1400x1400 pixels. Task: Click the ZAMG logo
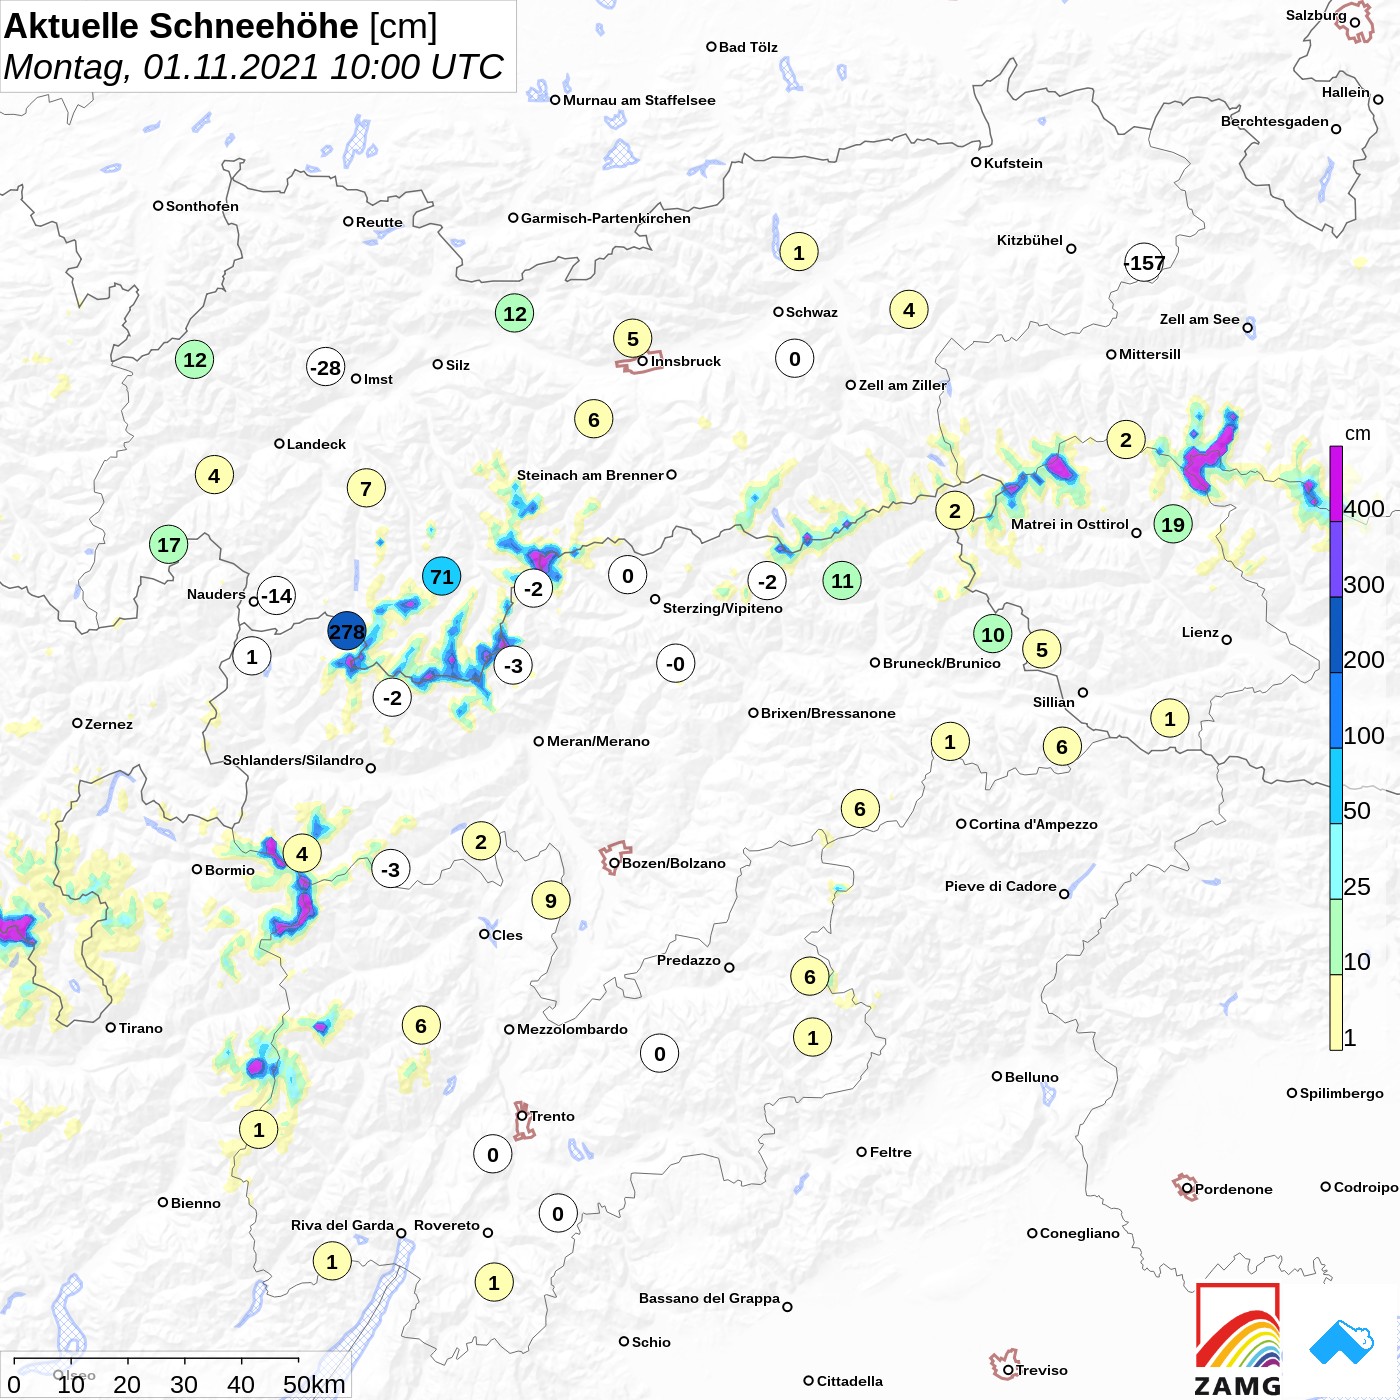tap(1238, 1340)
